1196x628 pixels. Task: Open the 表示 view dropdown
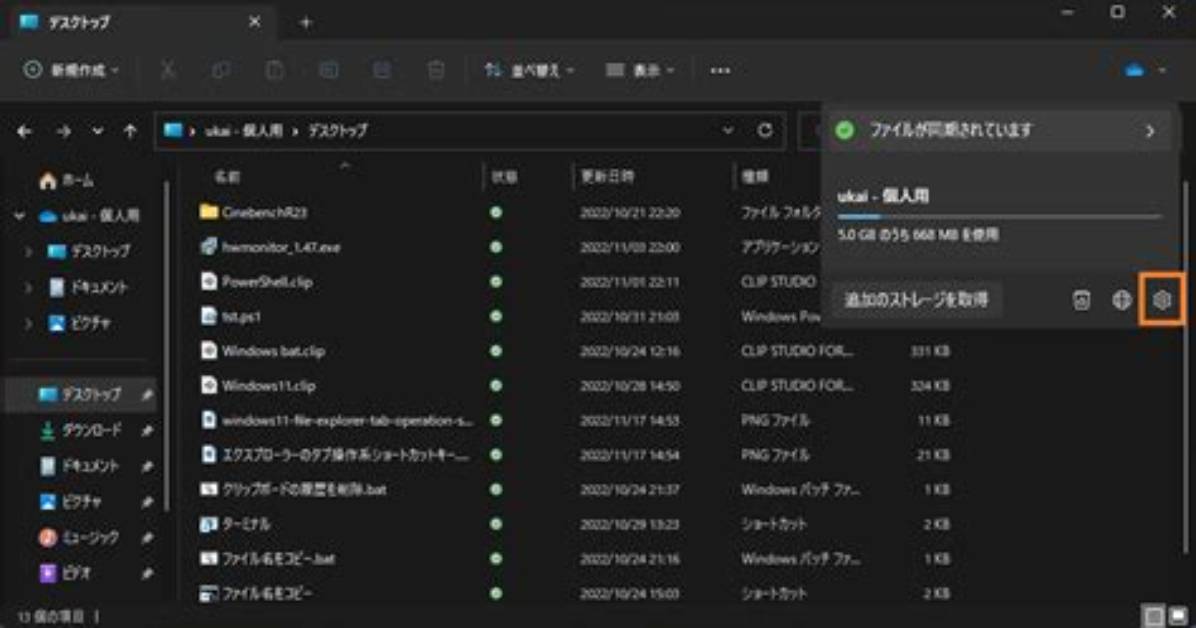(640, 70)
